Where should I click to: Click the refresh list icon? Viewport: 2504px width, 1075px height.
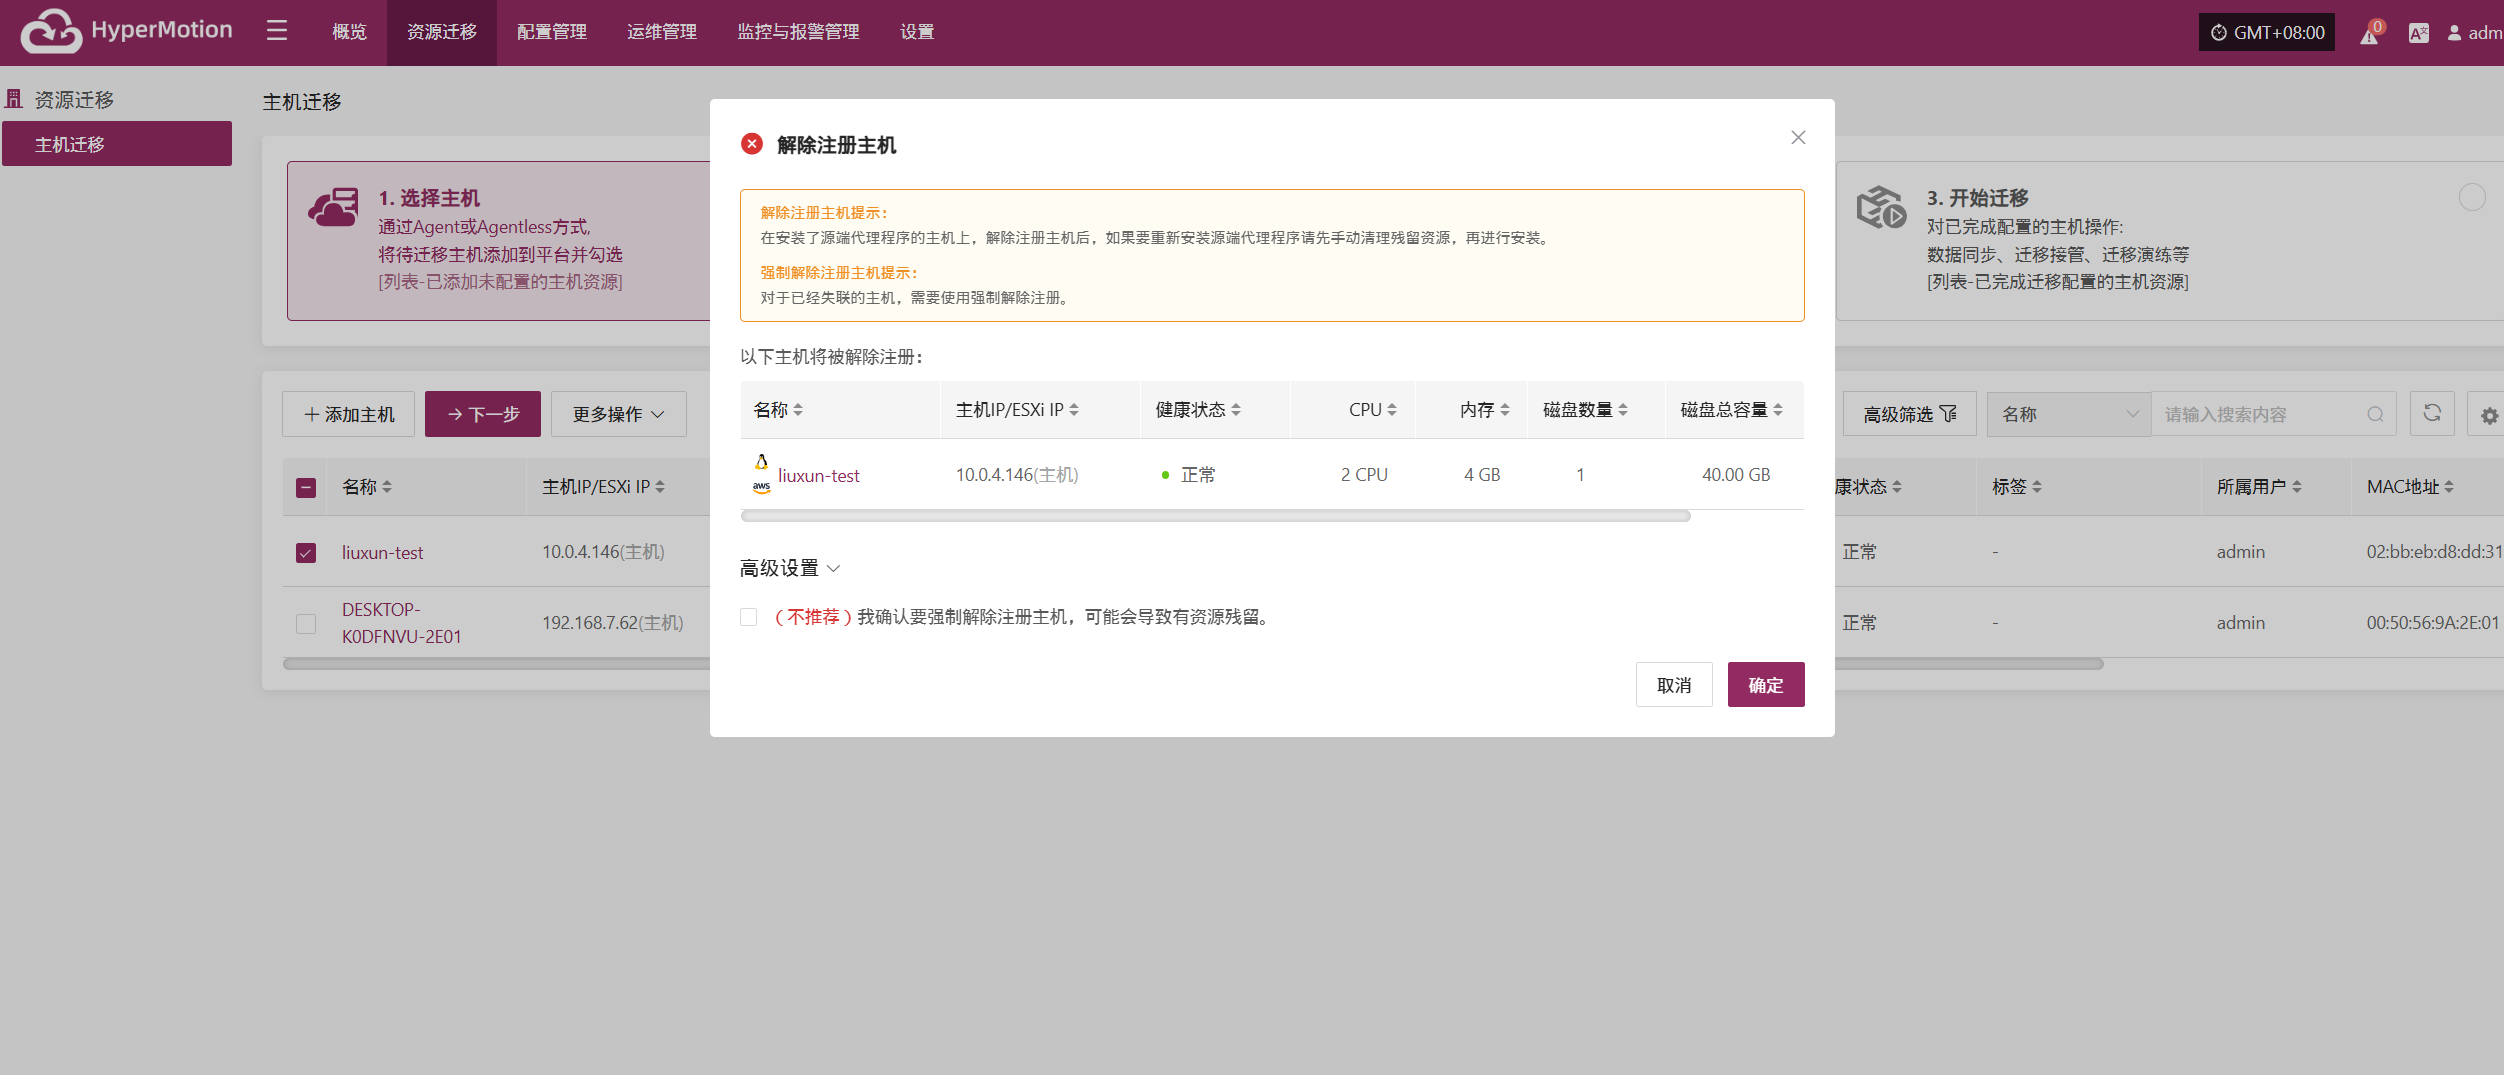tap(2432, 413)
